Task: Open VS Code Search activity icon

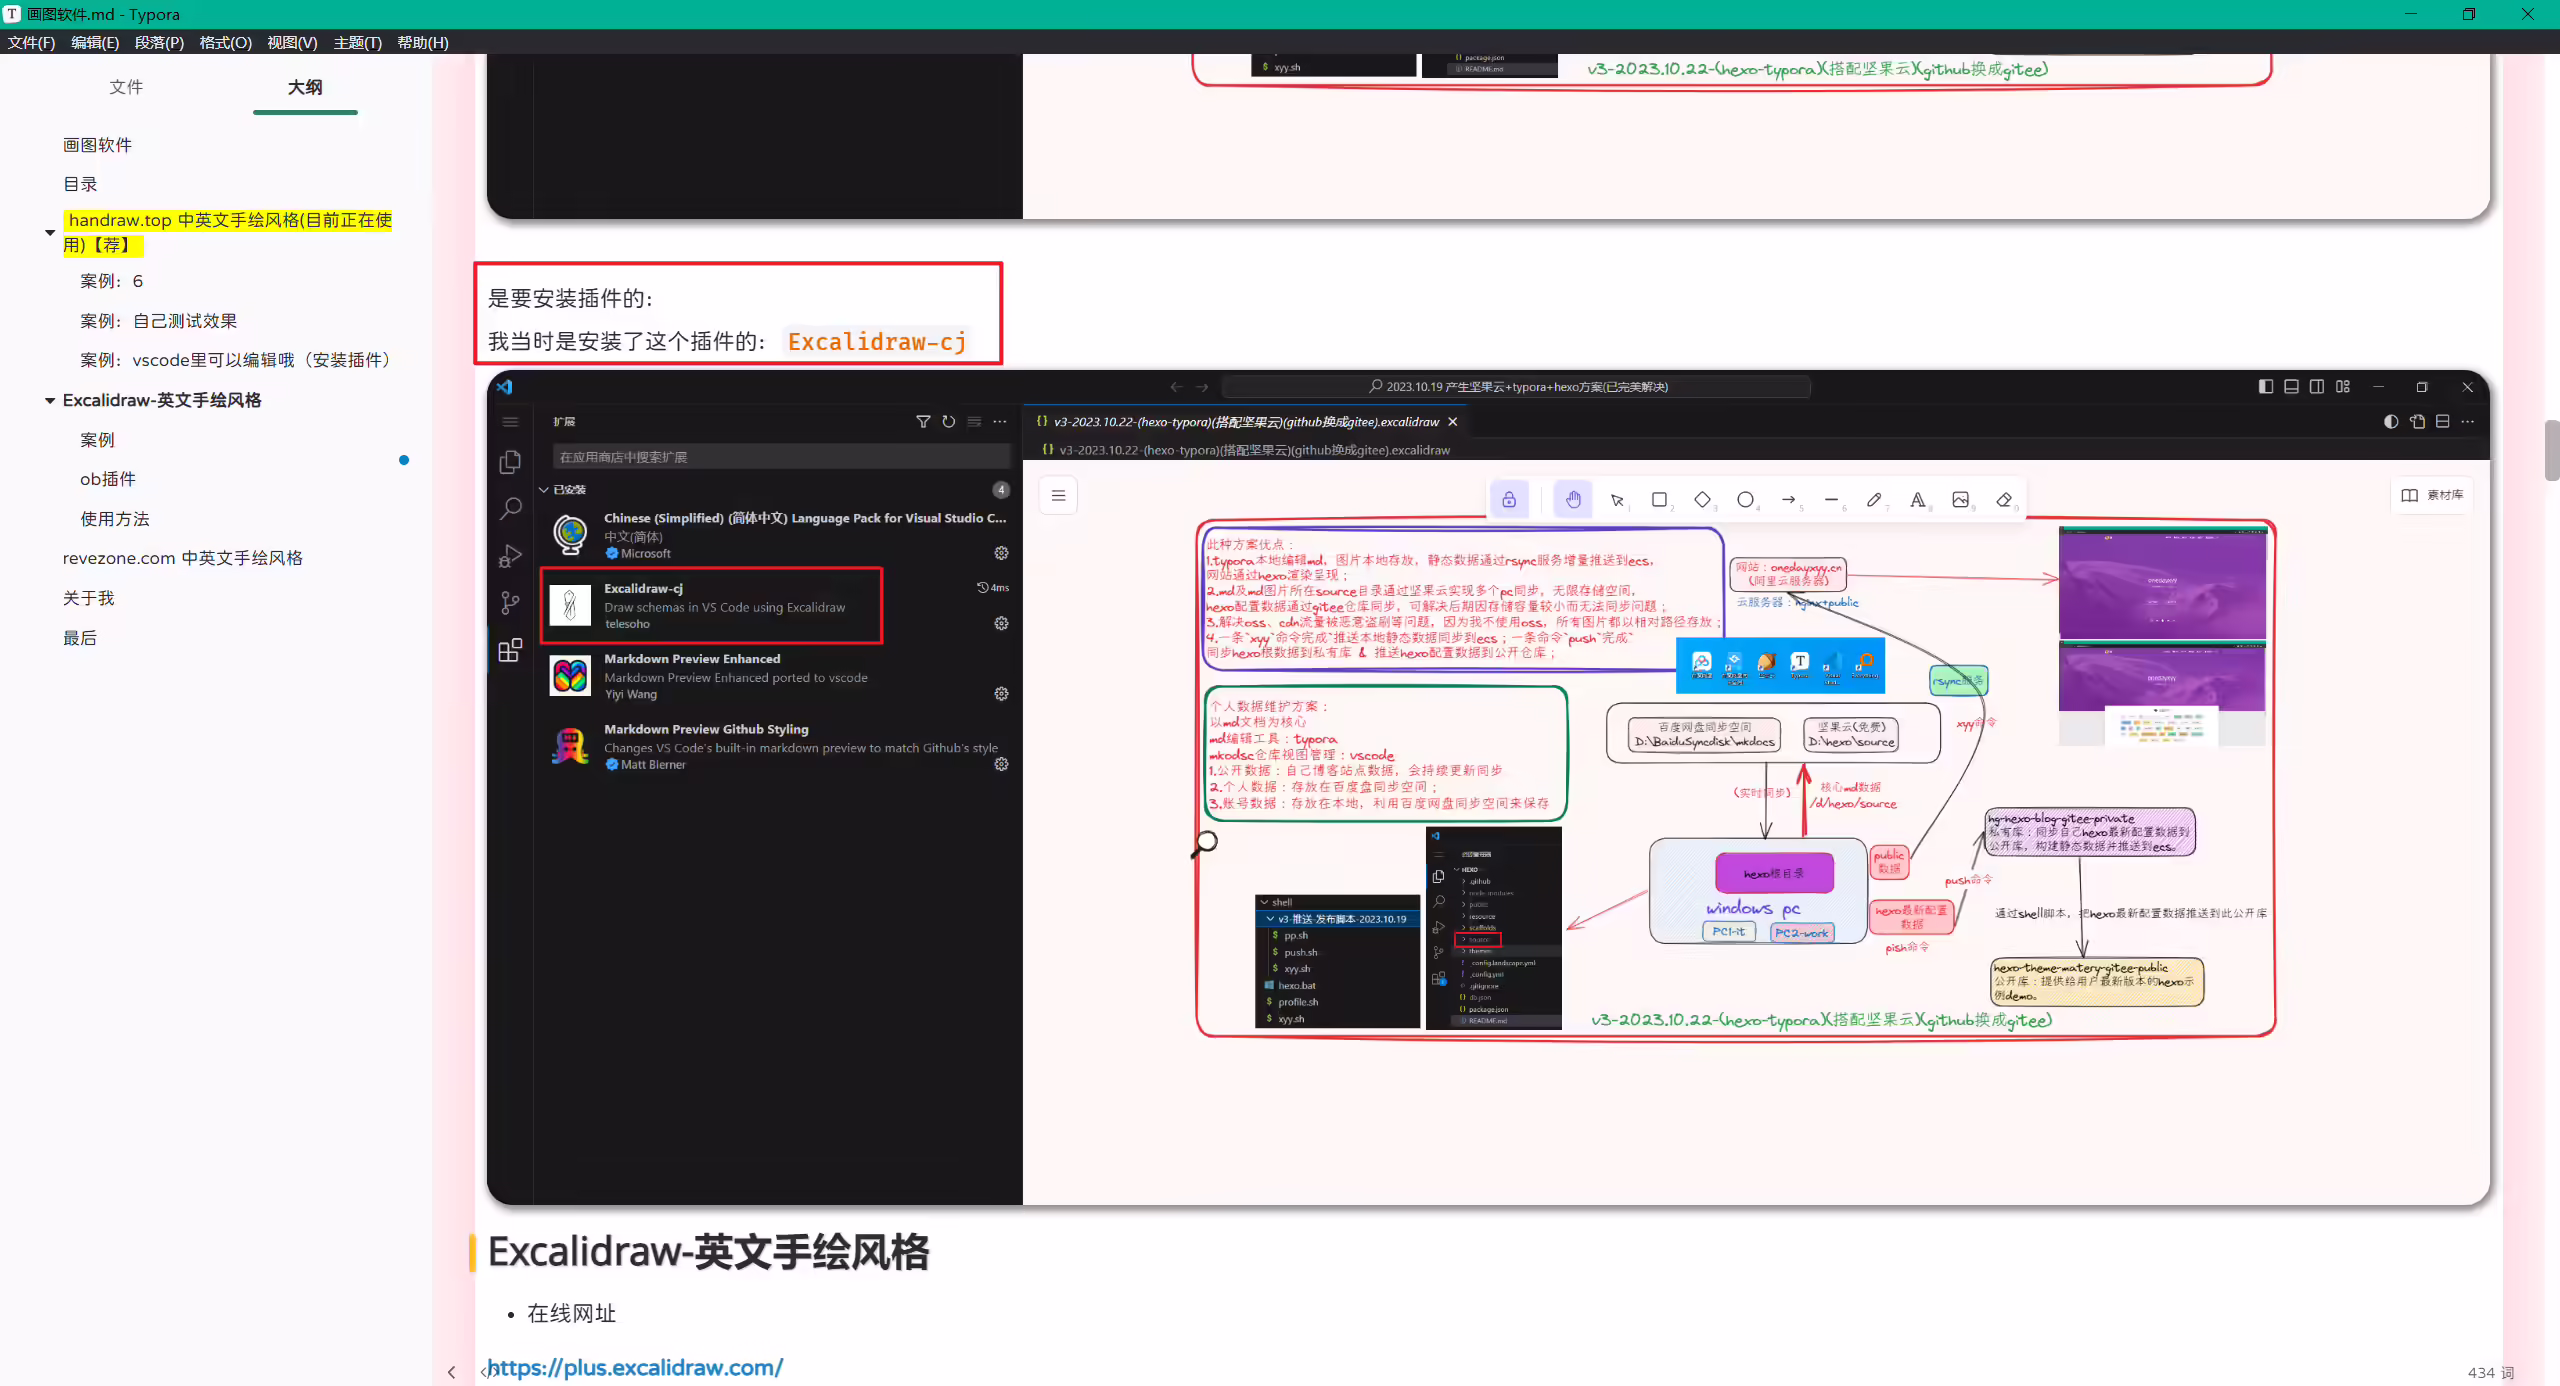Action: click(x=510, y=509)
